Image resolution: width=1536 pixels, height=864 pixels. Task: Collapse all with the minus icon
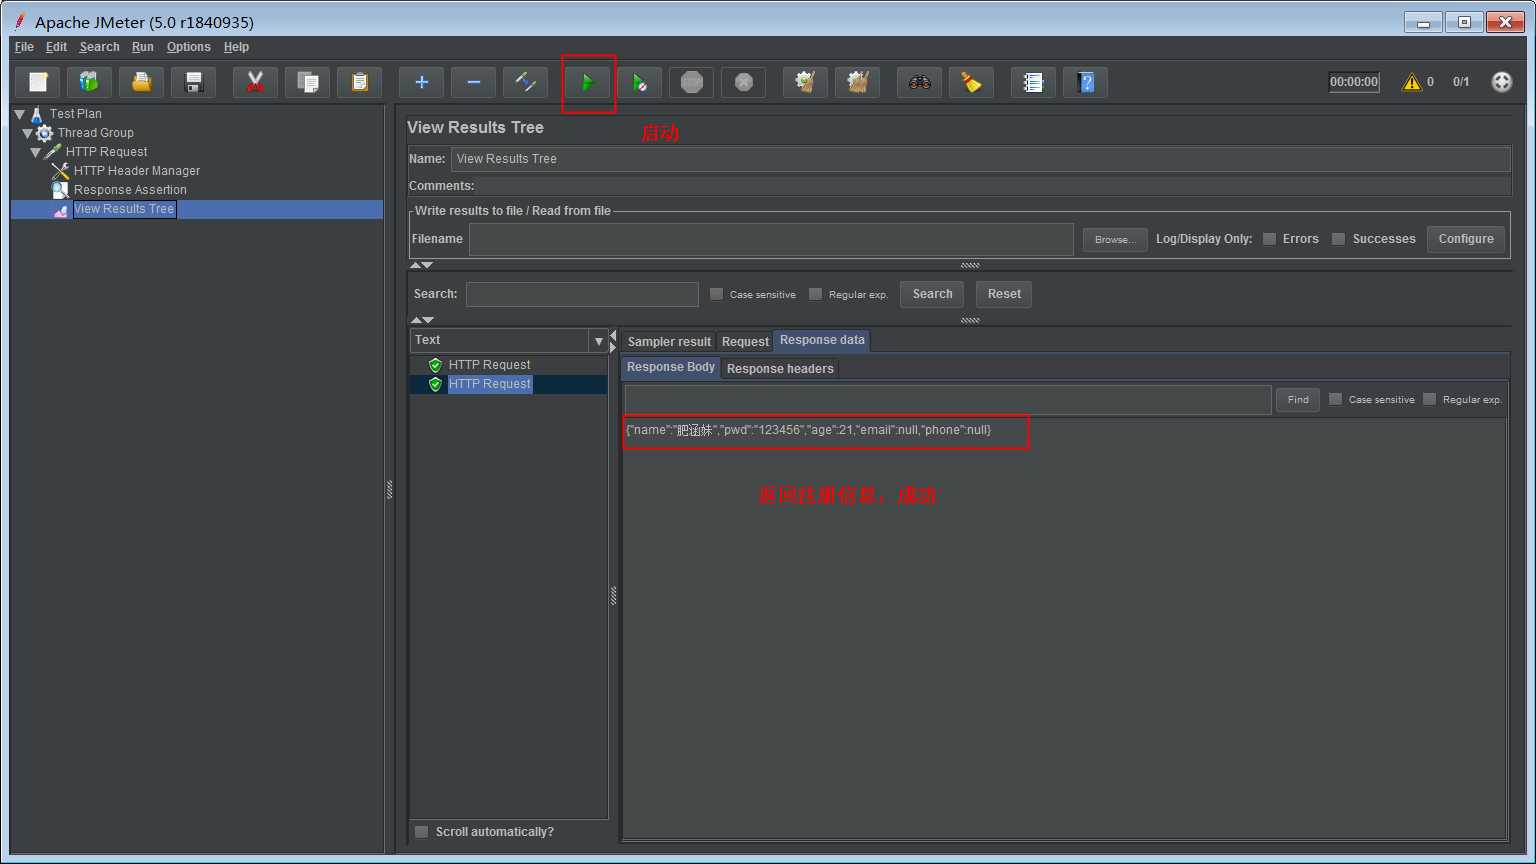point(474,82)
